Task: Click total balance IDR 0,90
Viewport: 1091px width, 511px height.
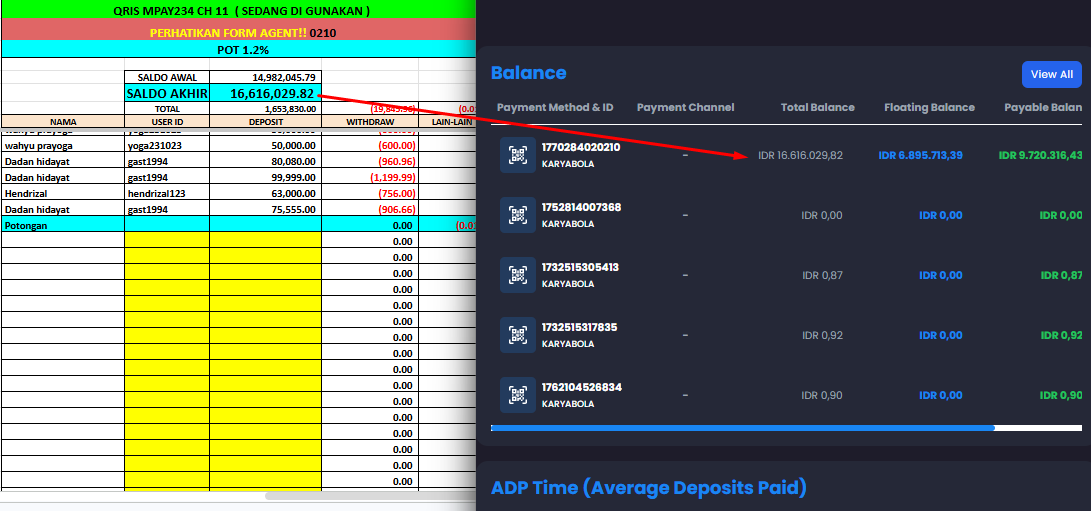Action: coord(822,395)
